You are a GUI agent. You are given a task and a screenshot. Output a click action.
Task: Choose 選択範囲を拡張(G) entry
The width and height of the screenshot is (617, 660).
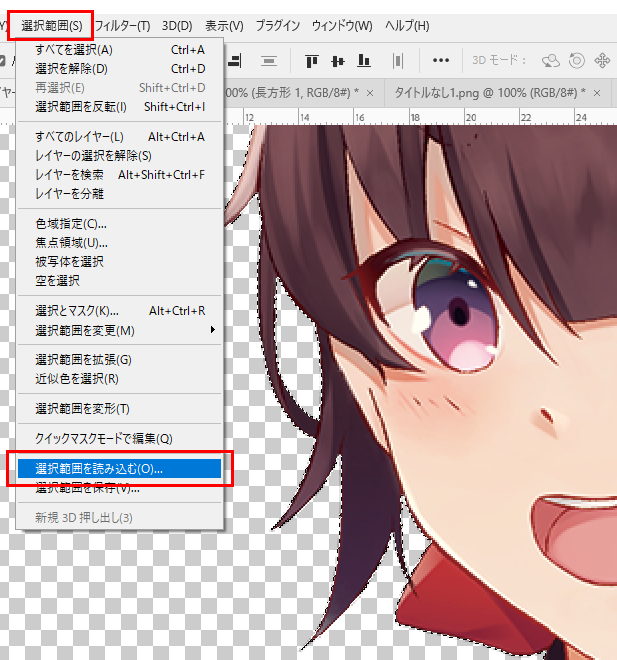tap(120, 360)
